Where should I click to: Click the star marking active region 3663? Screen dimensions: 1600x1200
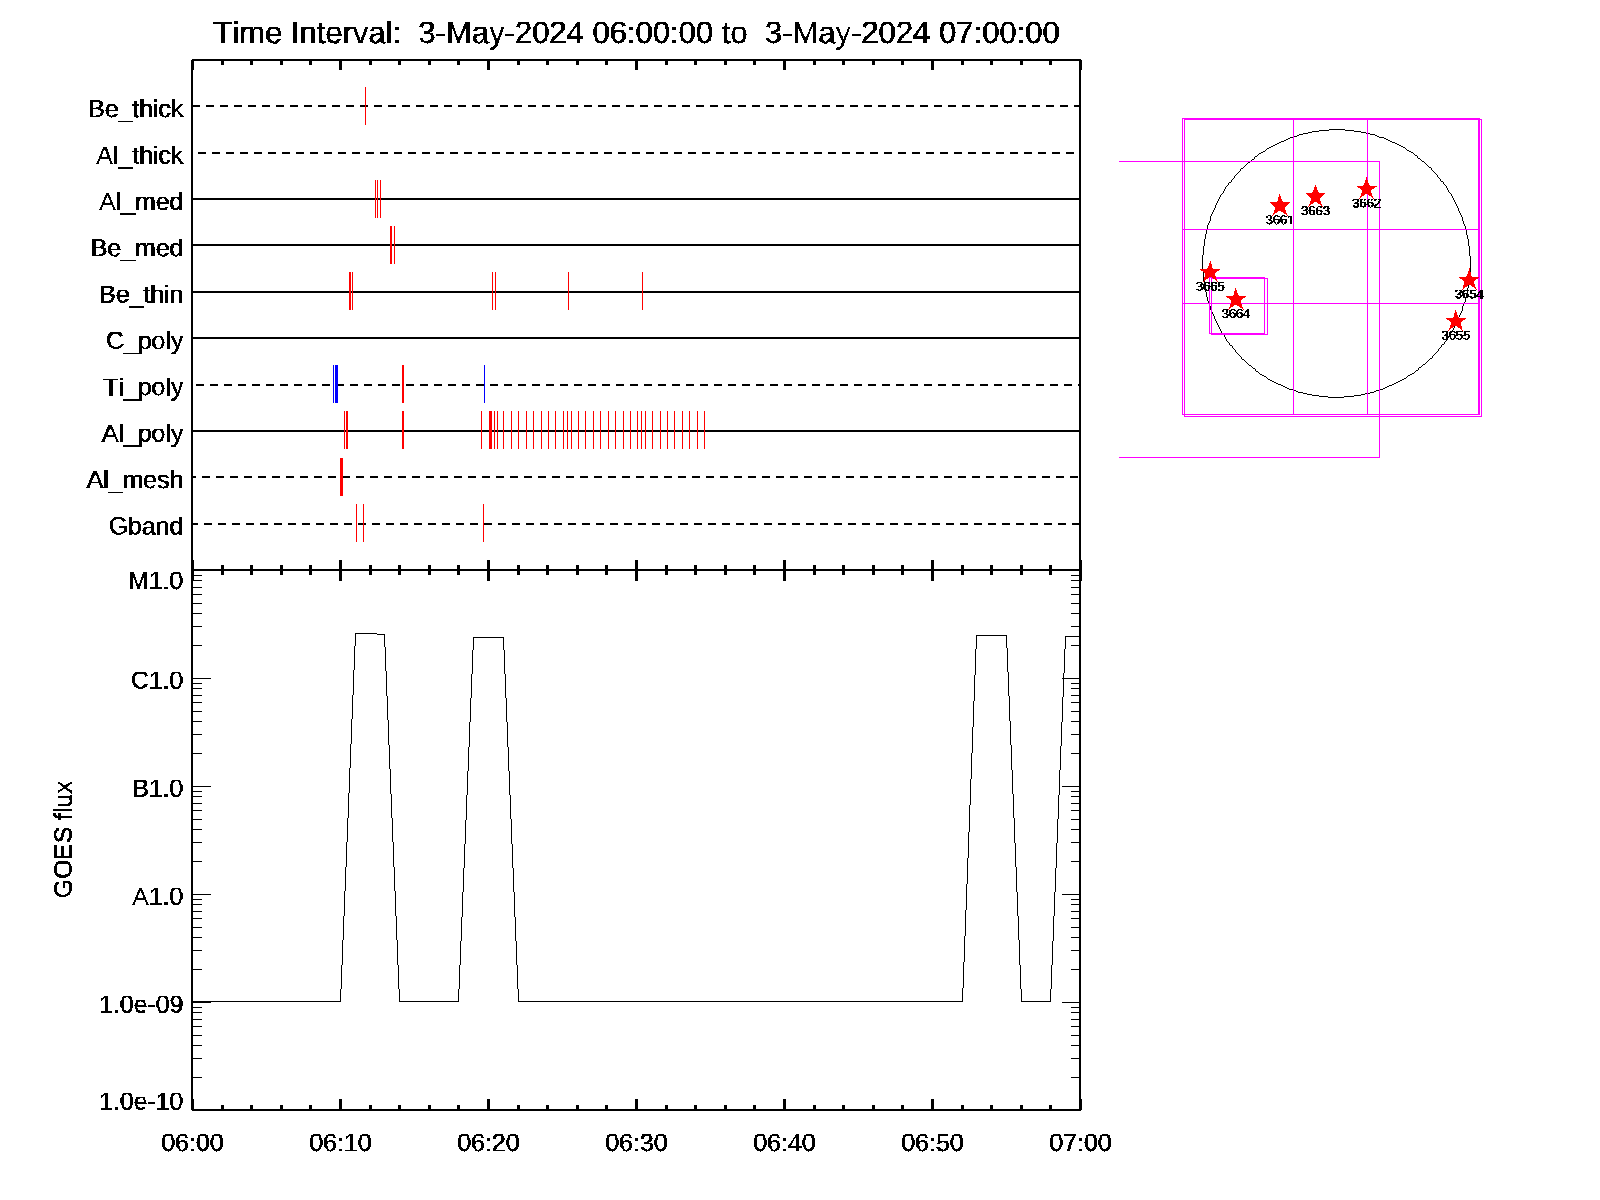(x=1315, y=196)
